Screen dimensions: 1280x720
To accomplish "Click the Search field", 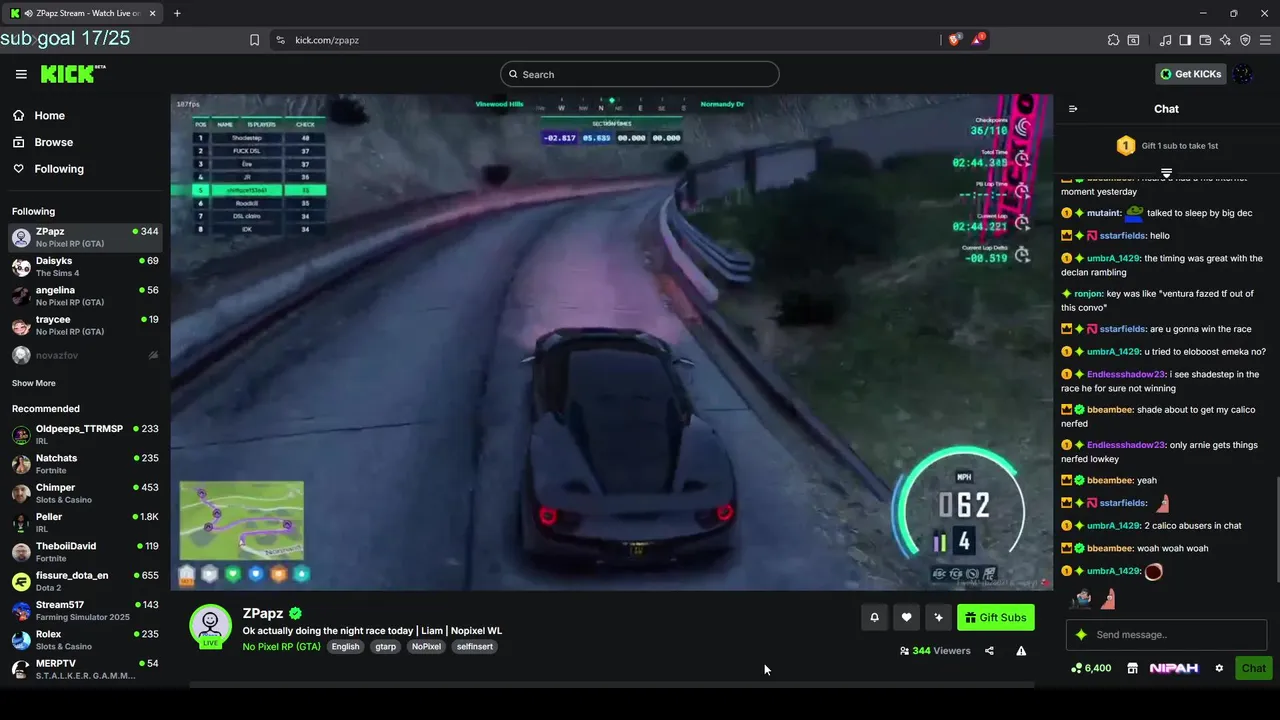I will point(640,74).
